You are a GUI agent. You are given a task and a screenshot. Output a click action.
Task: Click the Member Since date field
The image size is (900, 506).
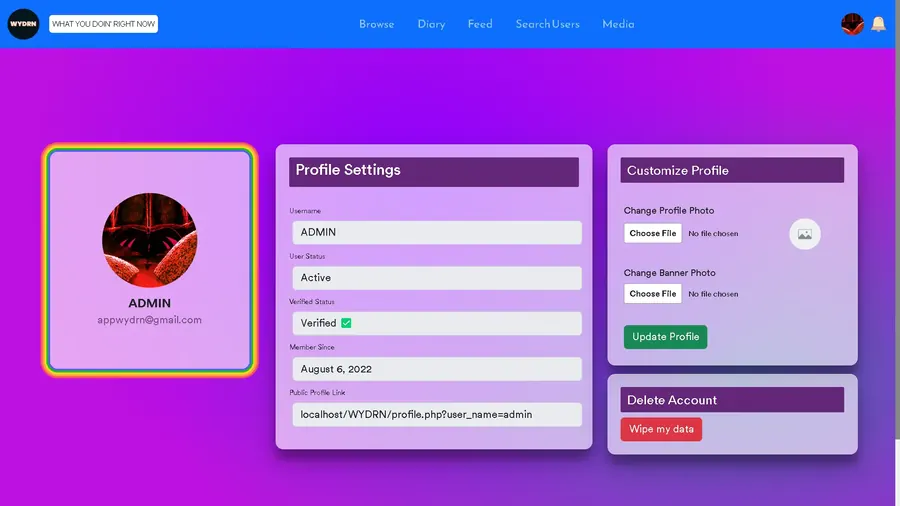pos(437,369)
